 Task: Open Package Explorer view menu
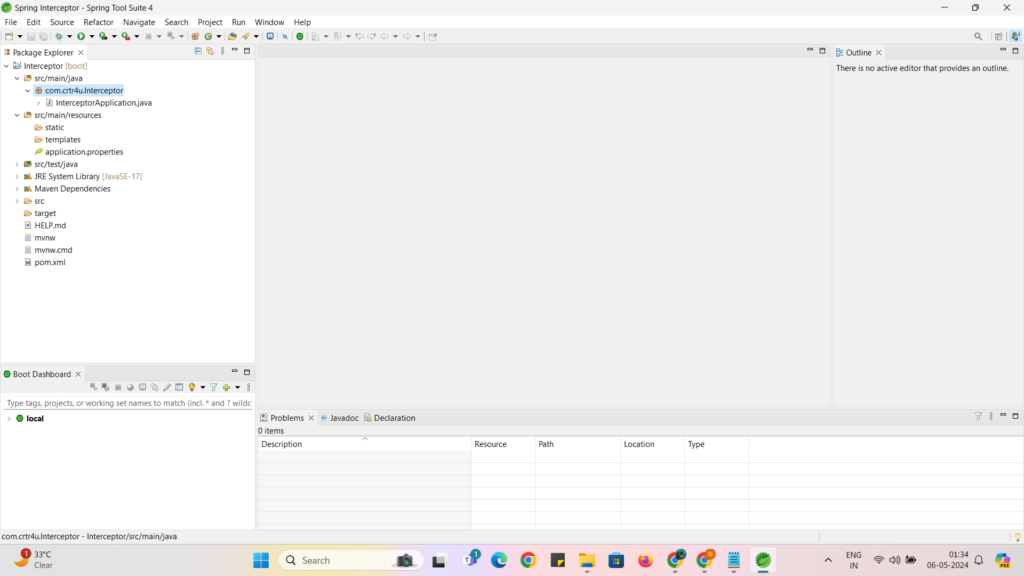(x=223, y=51)
